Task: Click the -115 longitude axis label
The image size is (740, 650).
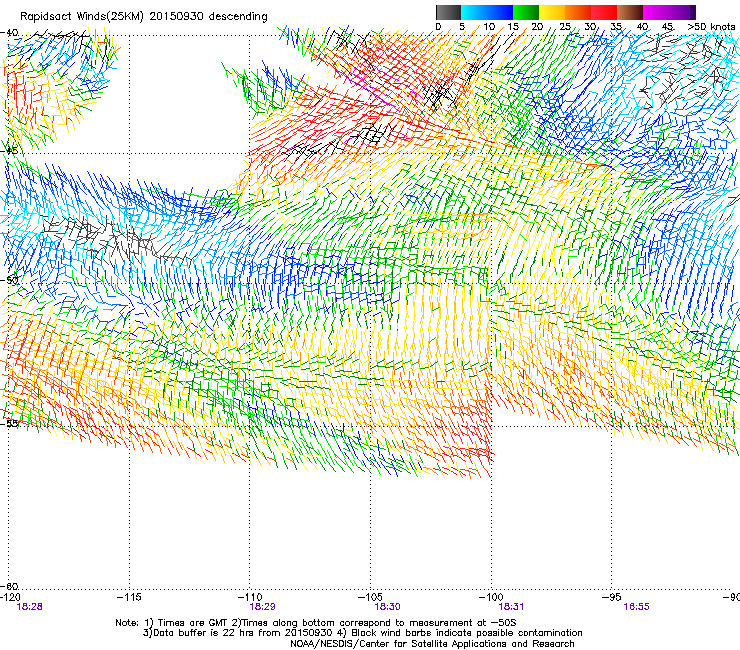Action: point(129,597)
